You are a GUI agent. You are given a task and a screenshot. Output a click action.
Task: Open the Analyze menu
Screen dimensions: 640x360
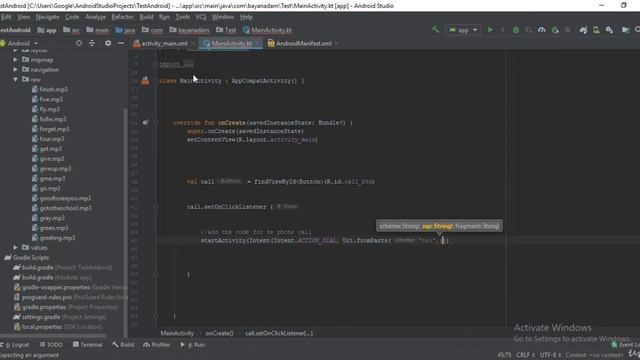(96, 17)
